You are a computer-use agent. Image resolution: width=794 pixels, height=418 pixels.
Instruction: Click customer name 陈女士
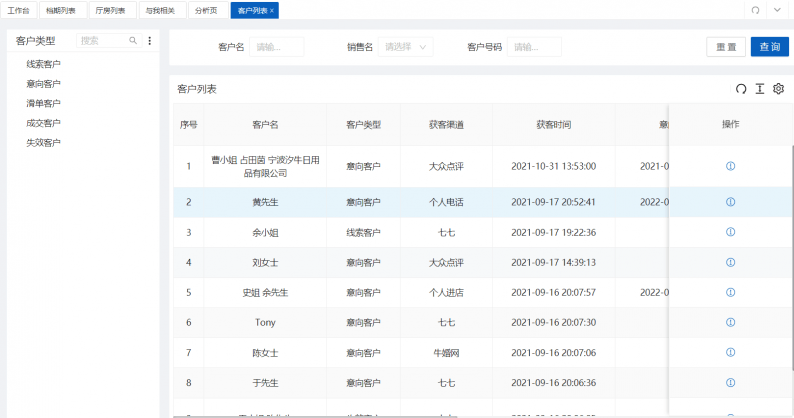click(265, 353)
